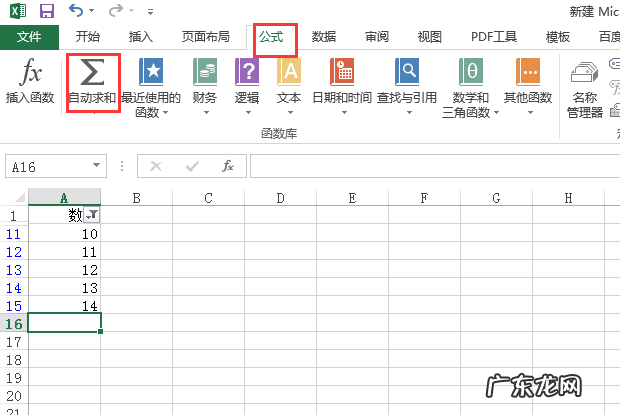Click the cell containing value 12
The image size is (620, 415).
click(64, 269)
